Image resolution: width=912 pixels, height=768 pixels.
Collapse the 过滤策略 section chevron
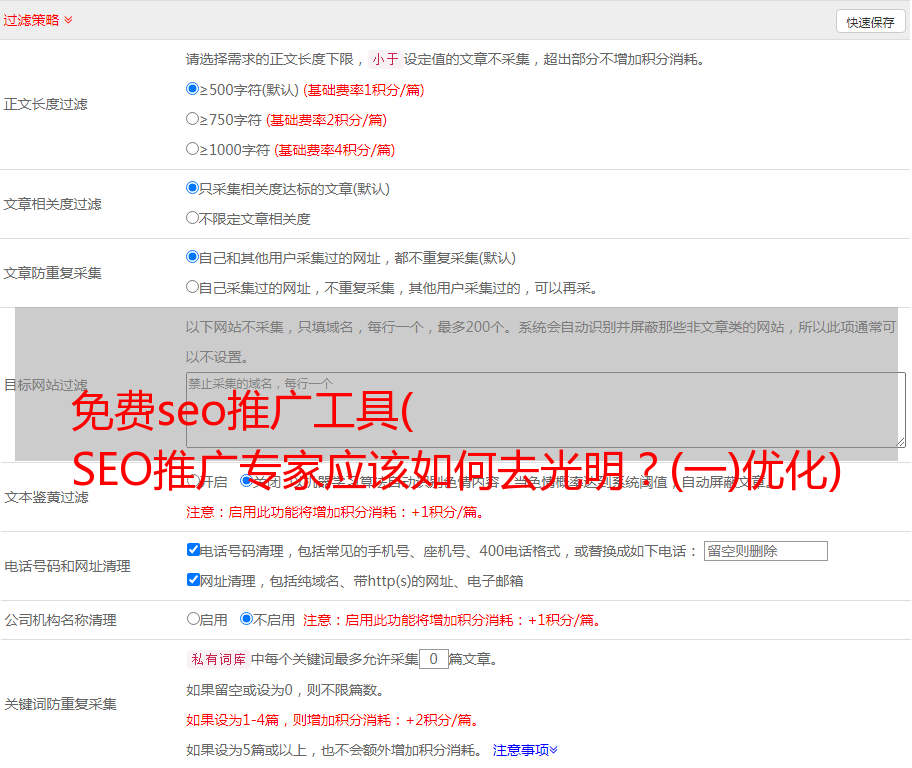(x=68, y=20)
